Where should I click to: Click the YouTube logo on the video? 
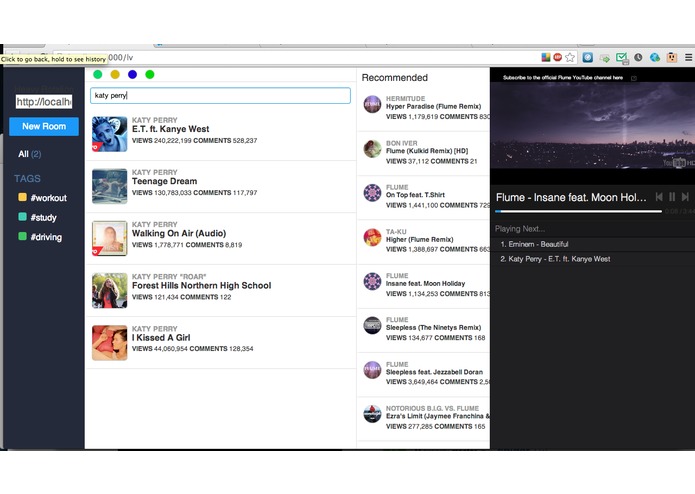pos(675,163)
